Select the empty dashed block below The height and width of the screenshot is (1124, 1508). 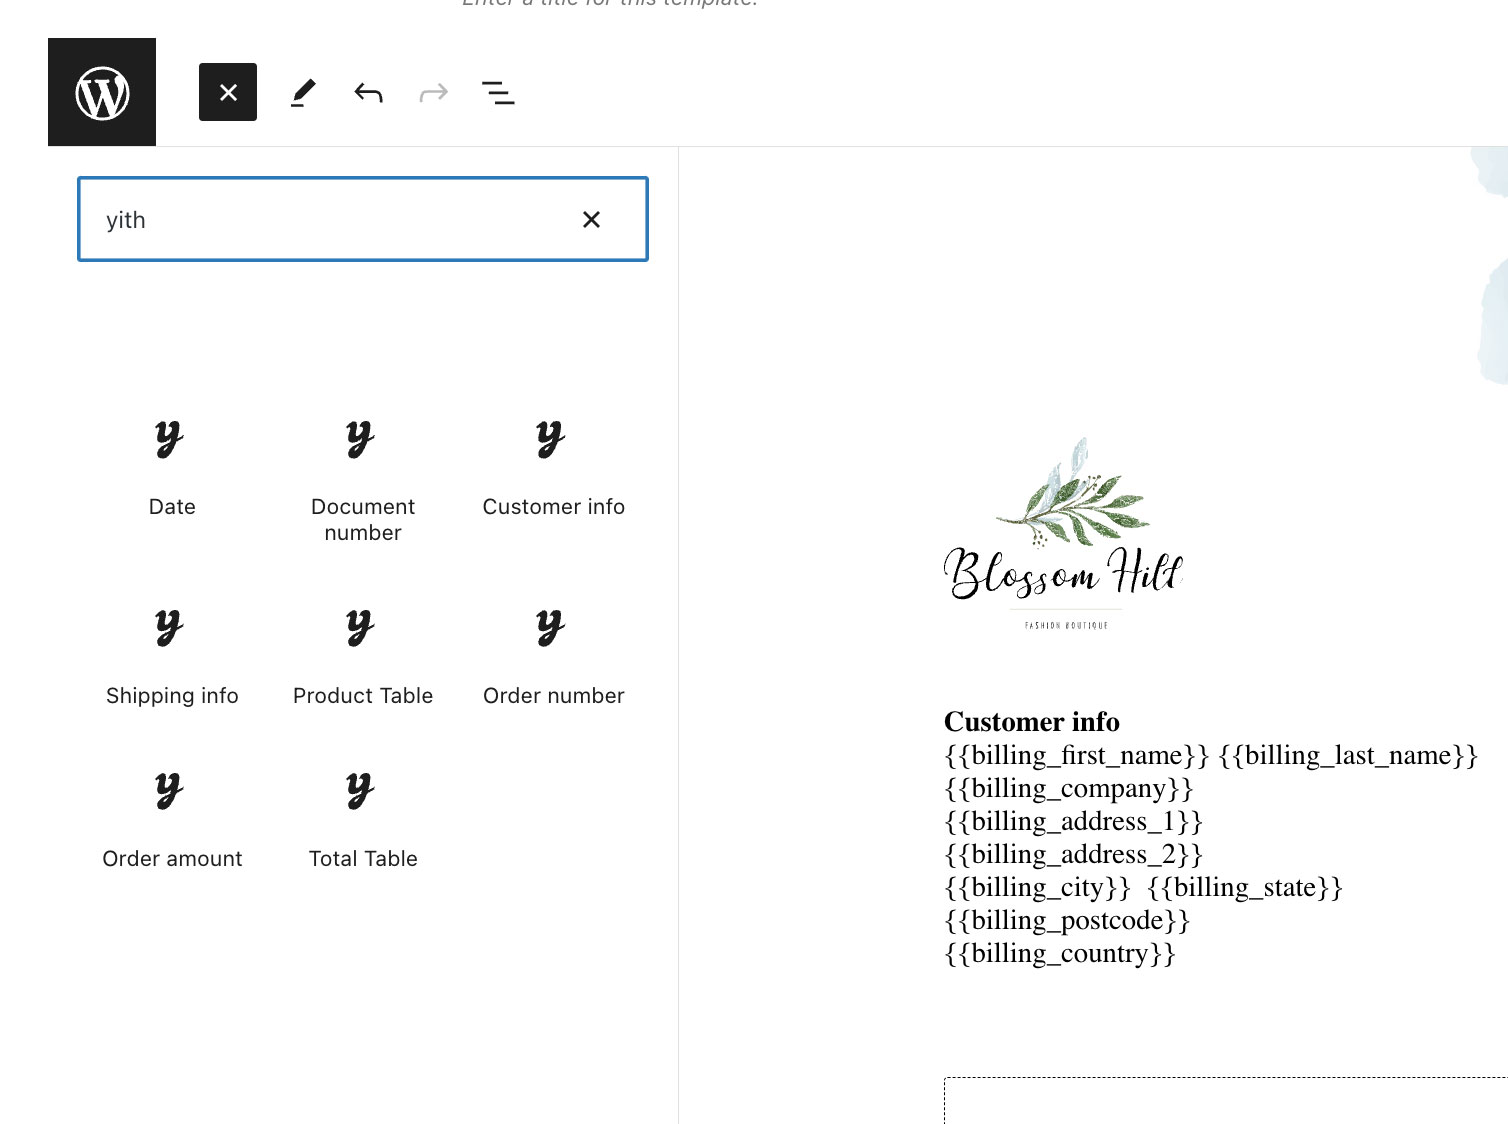[x=1224, y=1100]
